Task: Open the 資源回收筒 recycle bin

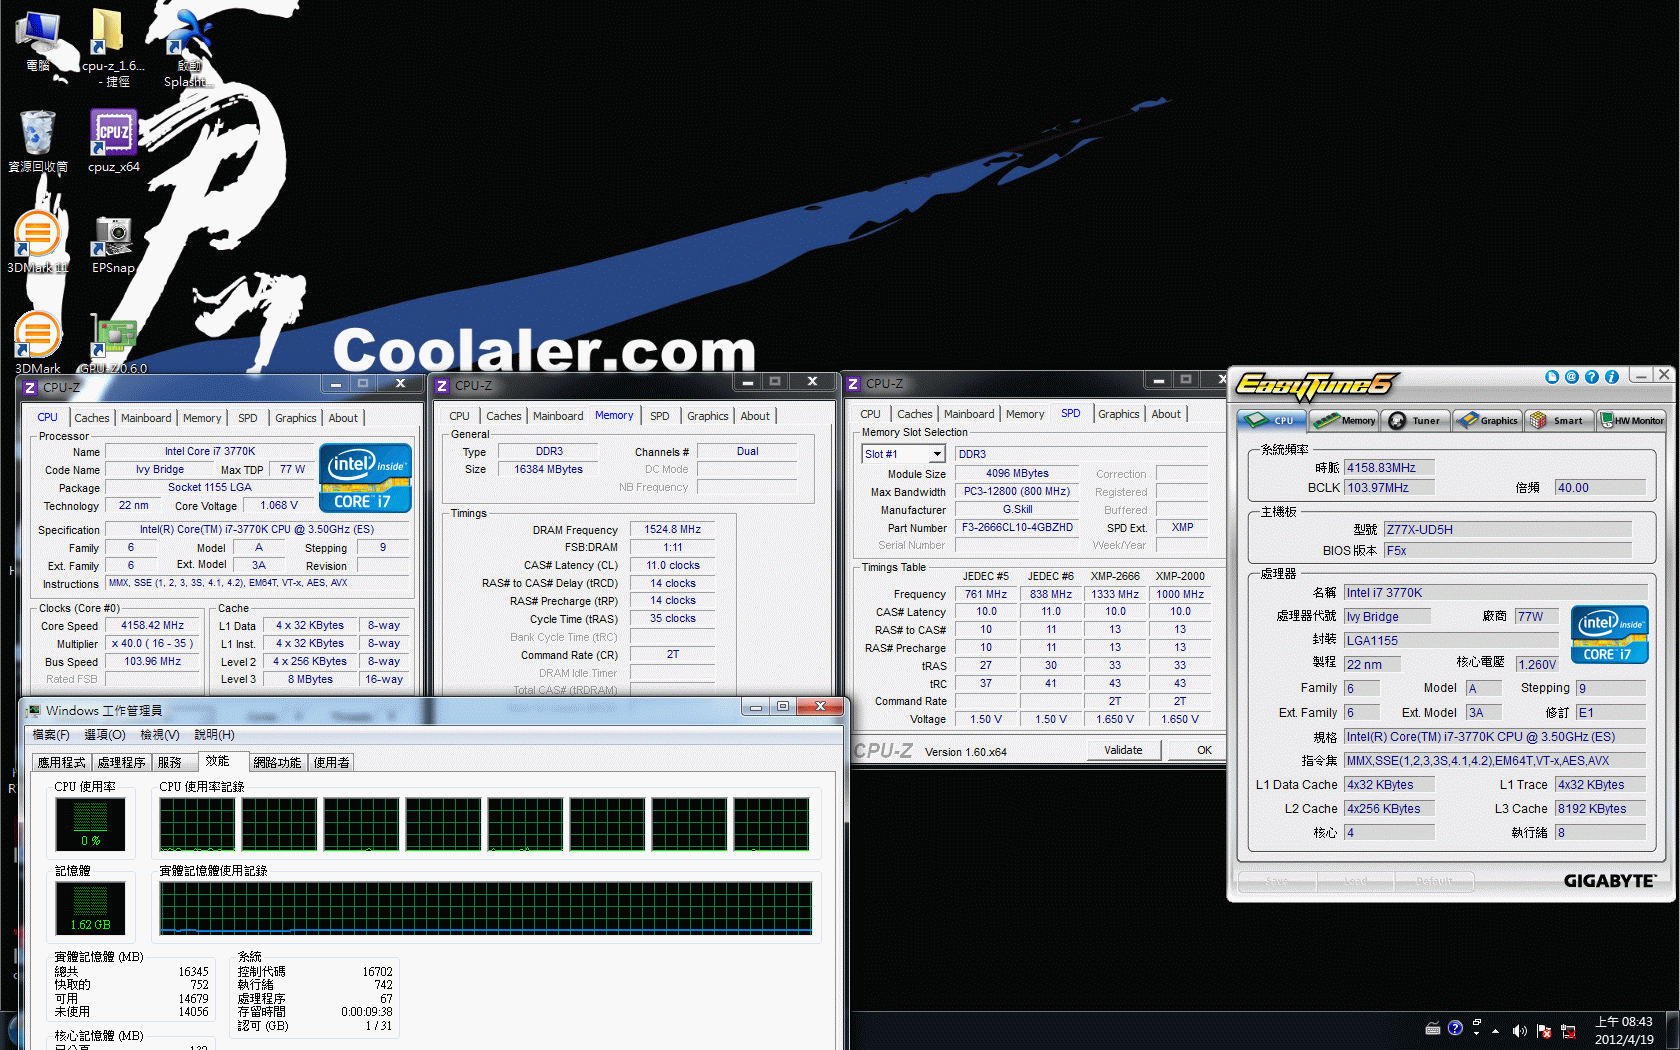Action: [x=38, y=141]
